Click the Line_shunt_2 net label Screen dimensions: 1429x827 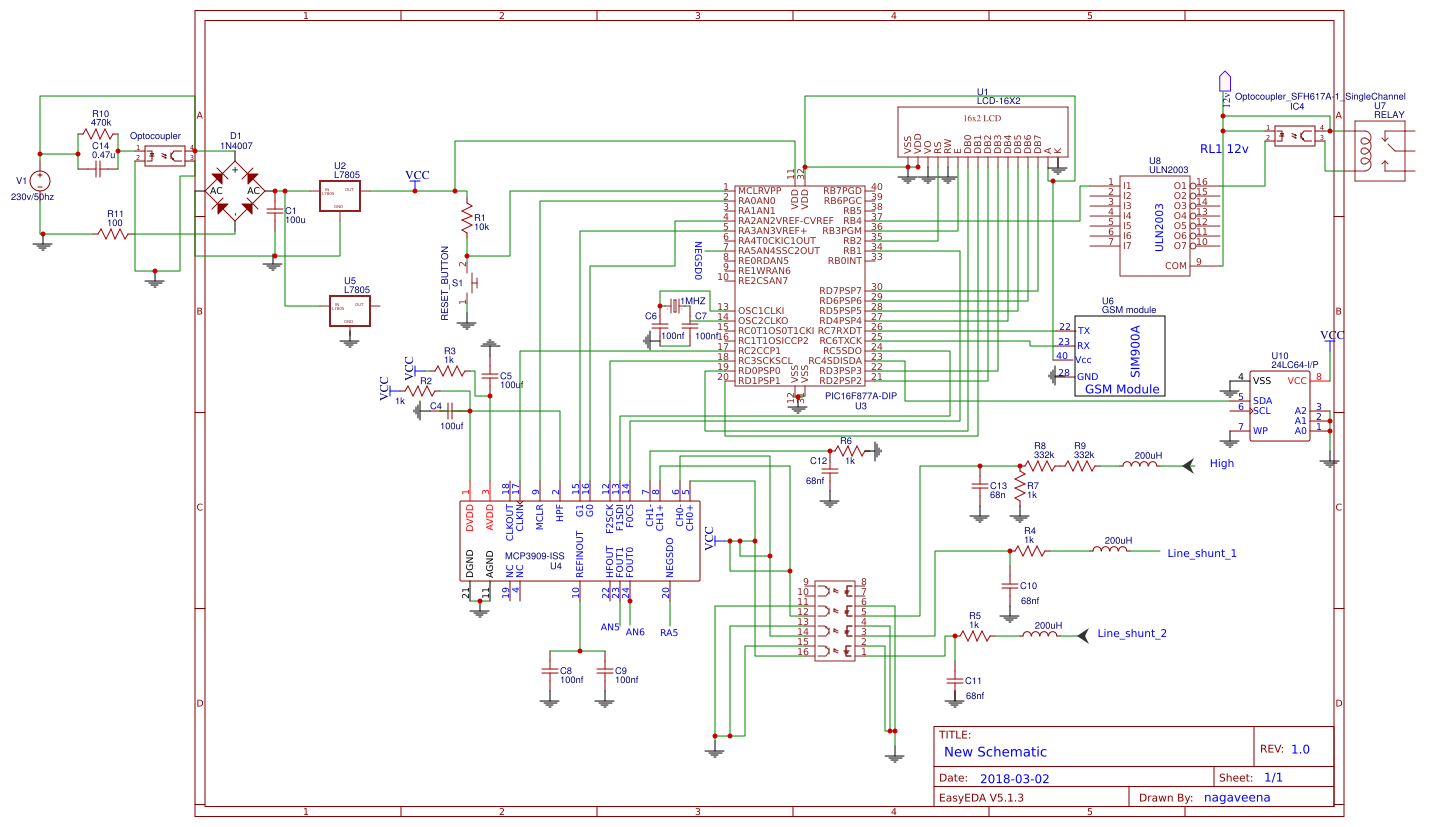coord(1130,632)
